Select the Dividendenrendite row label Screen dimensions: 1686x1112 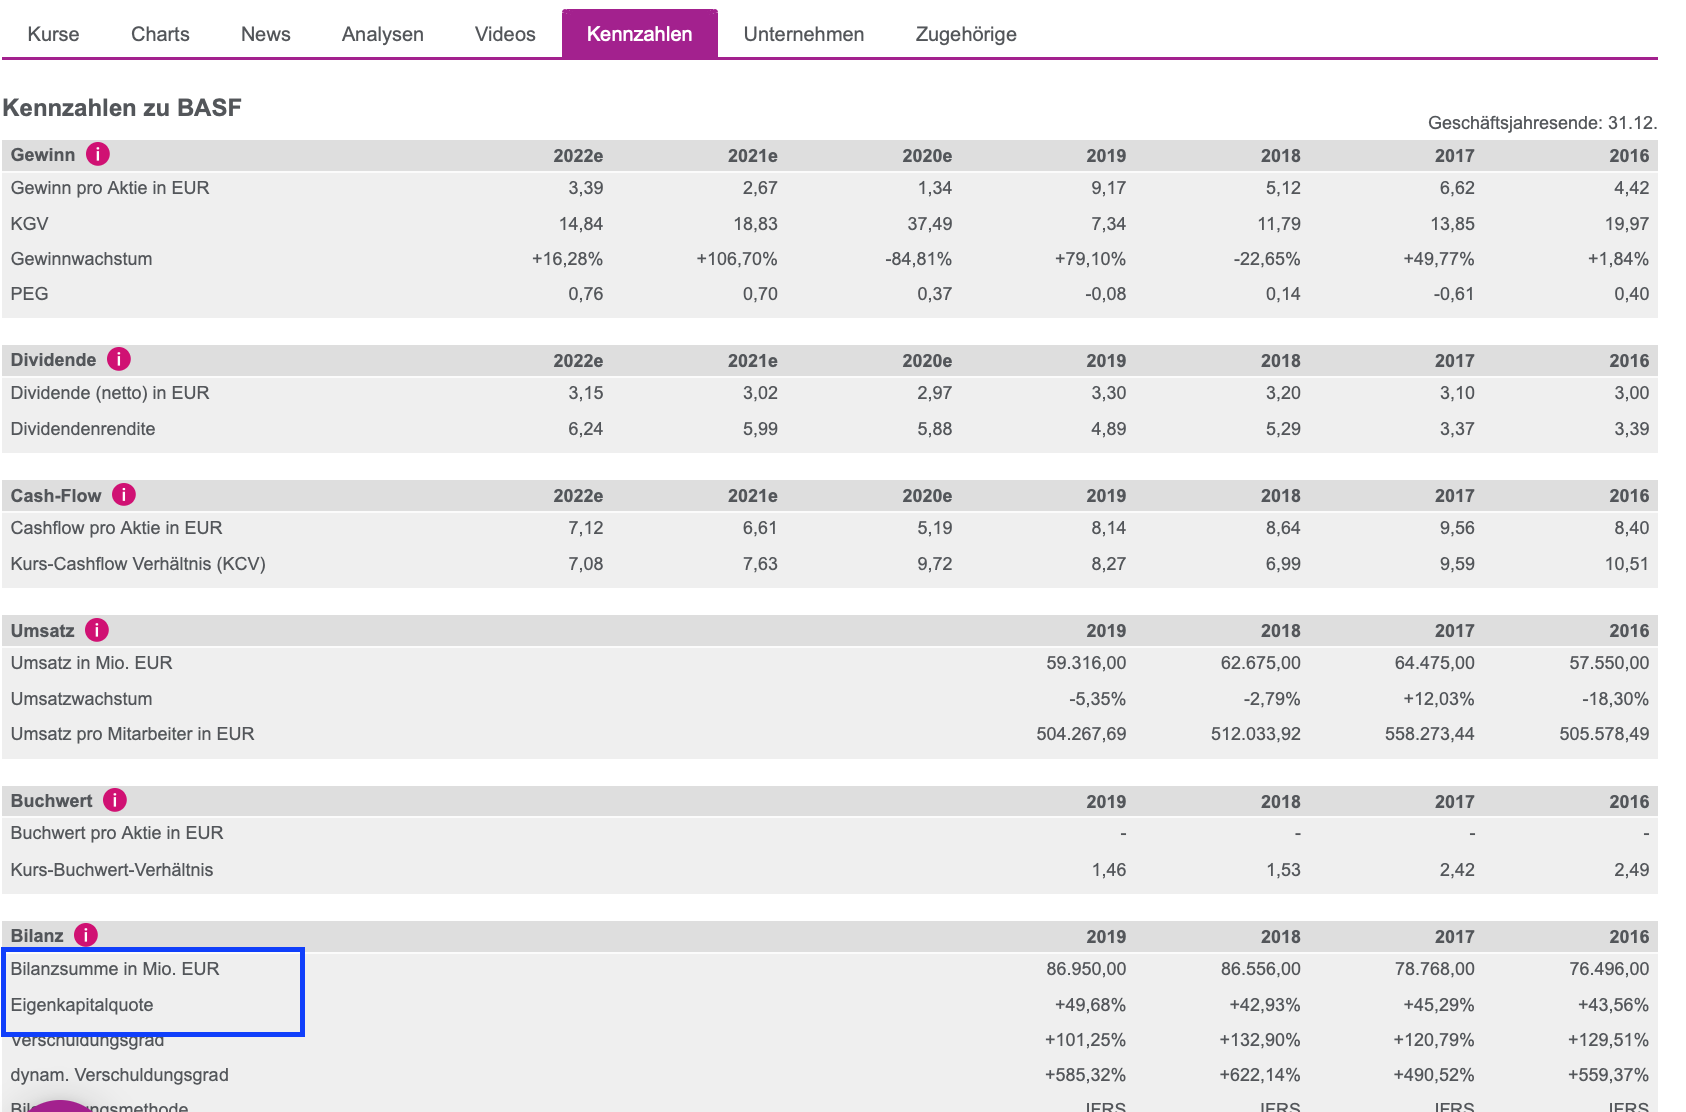coord(83,429)
